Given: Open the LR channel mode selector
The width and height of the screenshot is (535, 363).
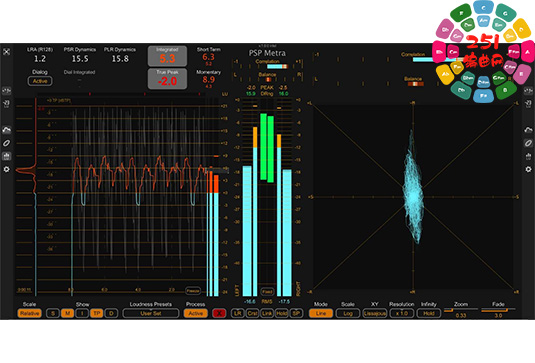Looking at the screenshot, I should (x=238, y=313).
